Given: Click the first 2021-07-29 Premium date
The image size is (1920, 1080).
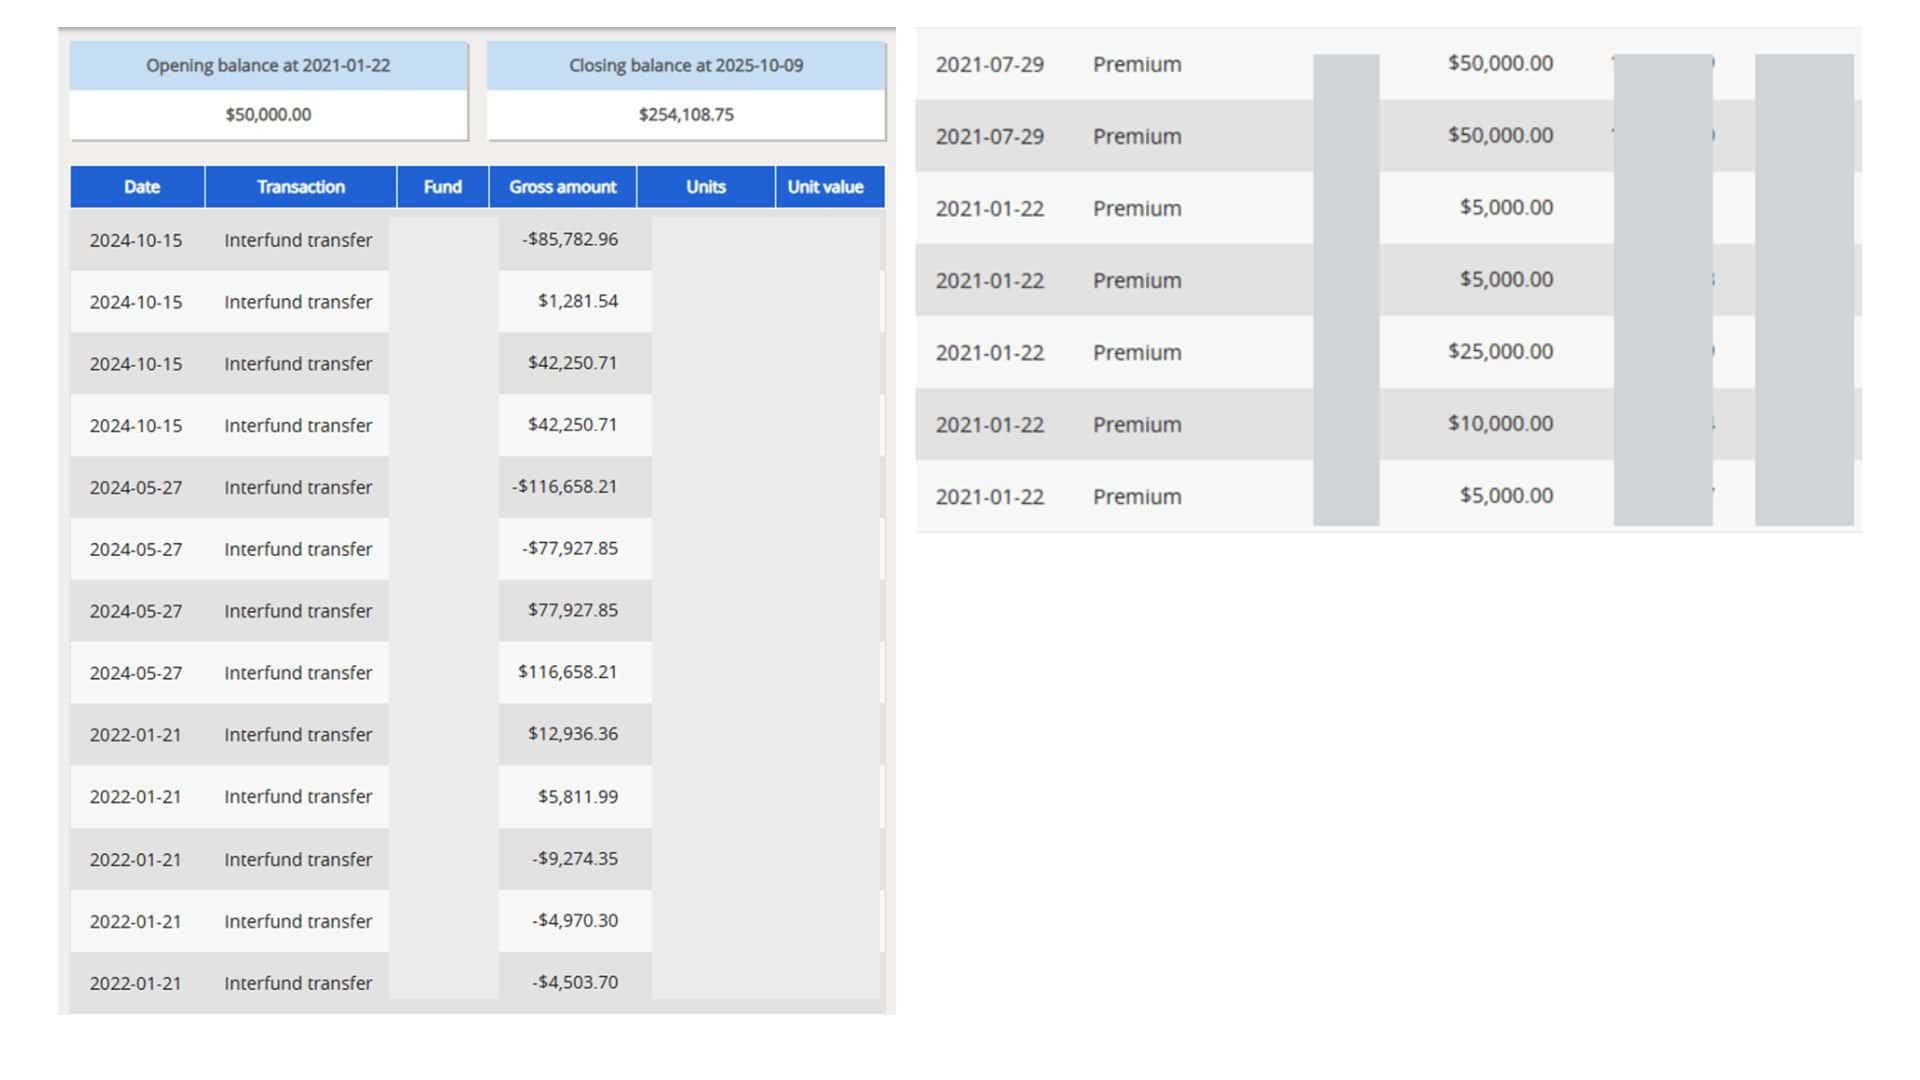Looking at the screenshot, I should click(x=989, y=65).
